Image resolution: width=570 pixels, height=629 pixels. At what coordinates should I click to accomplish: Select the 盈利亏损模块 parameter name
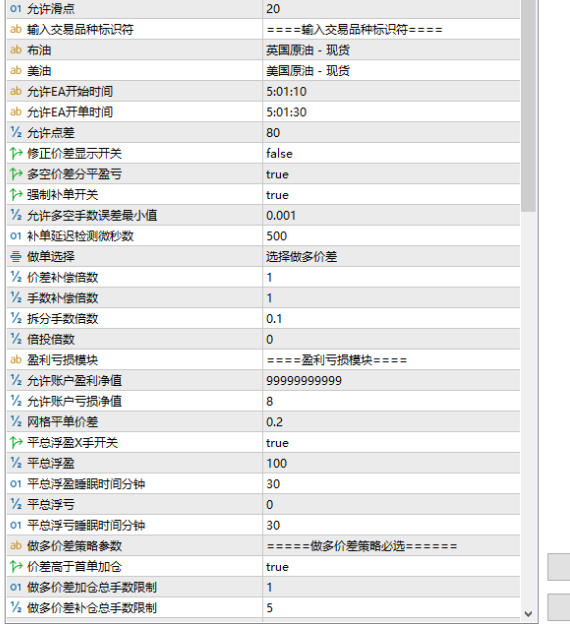pos(62,360)
